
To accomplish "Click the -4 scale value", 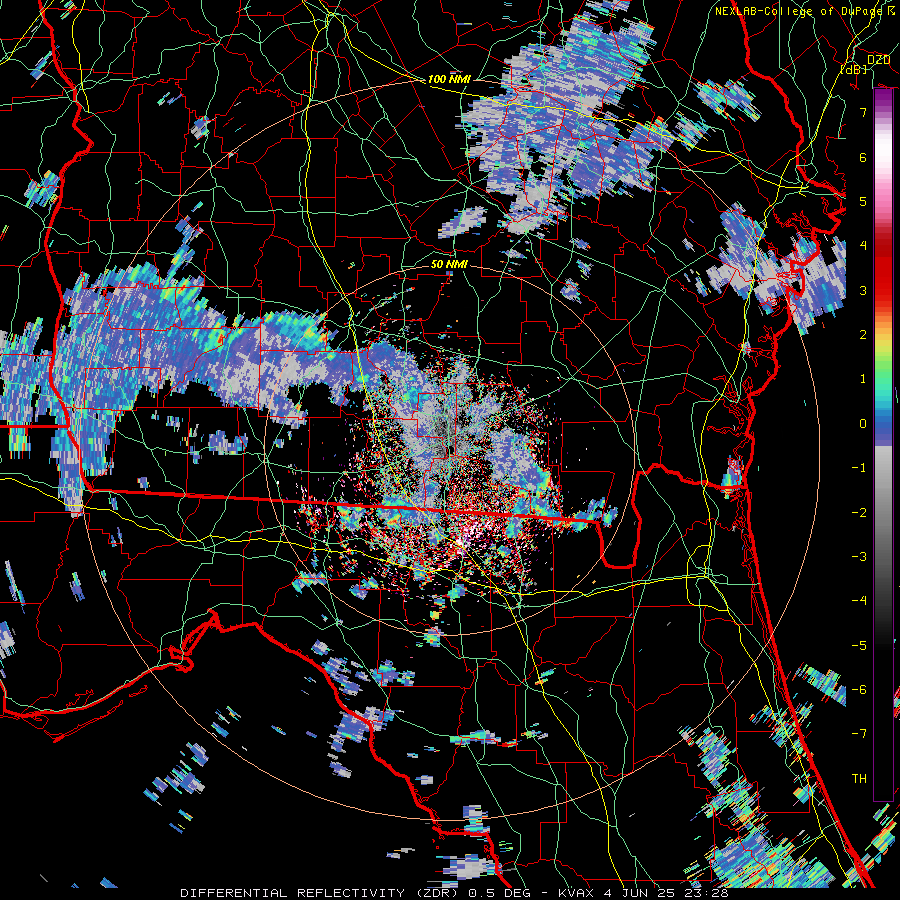I will [859, 601].
